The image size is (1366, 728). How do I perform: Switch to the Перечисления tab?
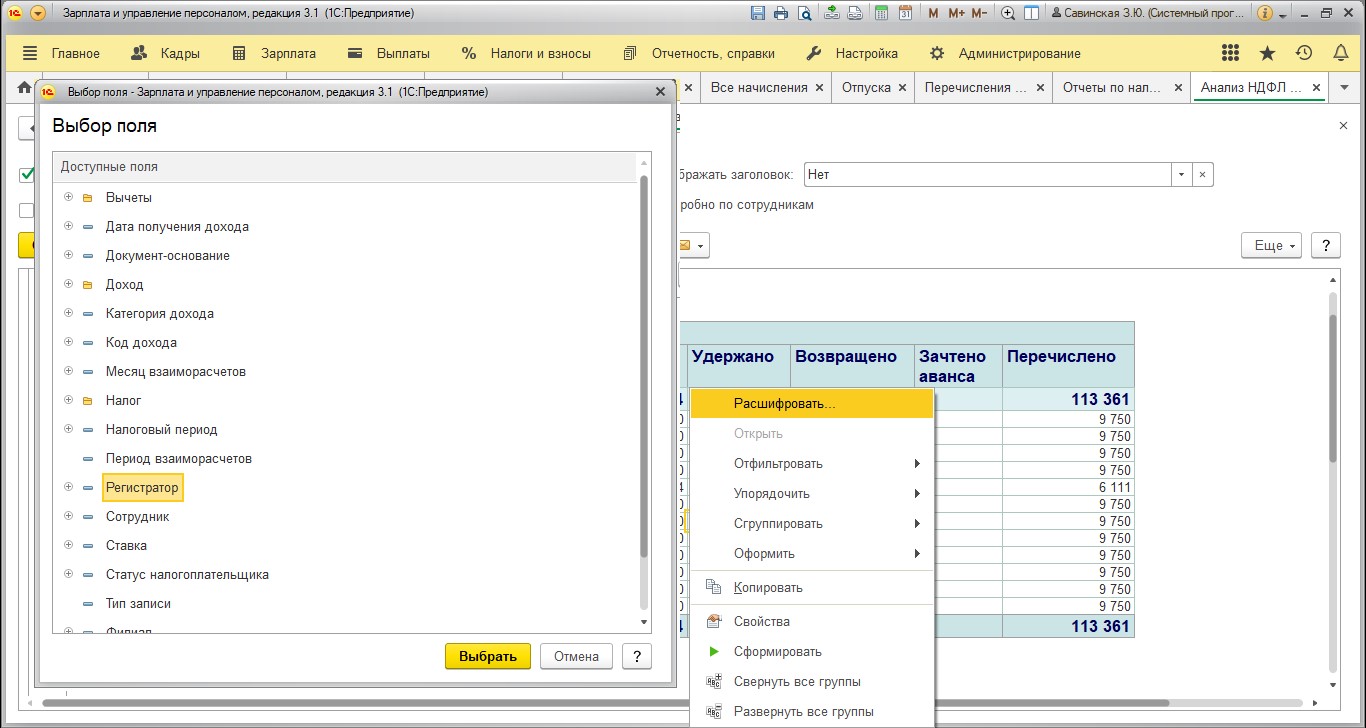point(984,87)
